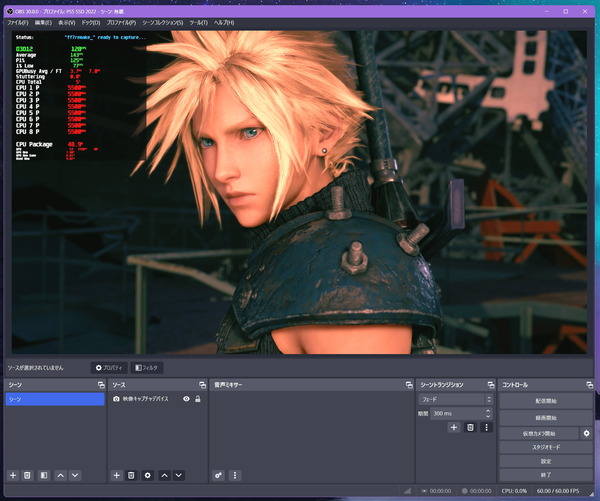Open the audio mixer three-dot menu
The image size is (600, 501).
[235, 475]
